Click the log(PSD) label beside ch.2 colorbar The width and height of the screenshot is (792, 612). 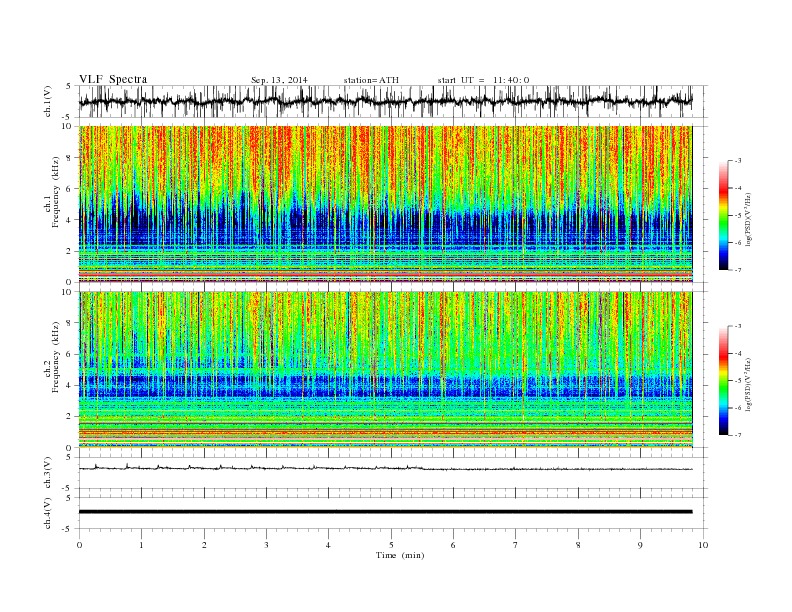point(748,384)
